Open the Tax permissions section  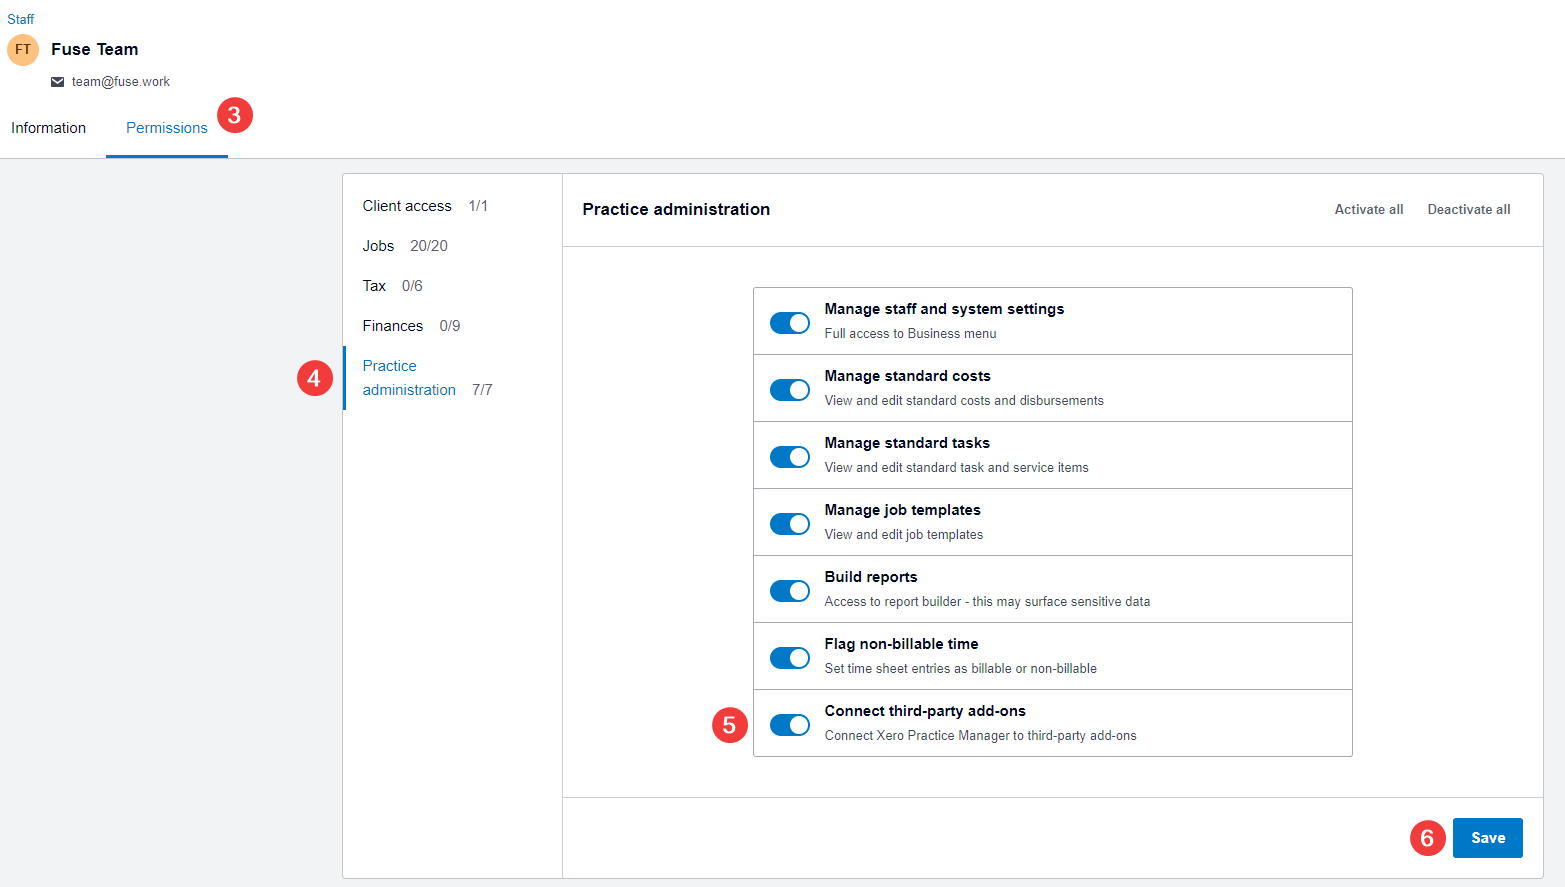(x=374, y=286)
